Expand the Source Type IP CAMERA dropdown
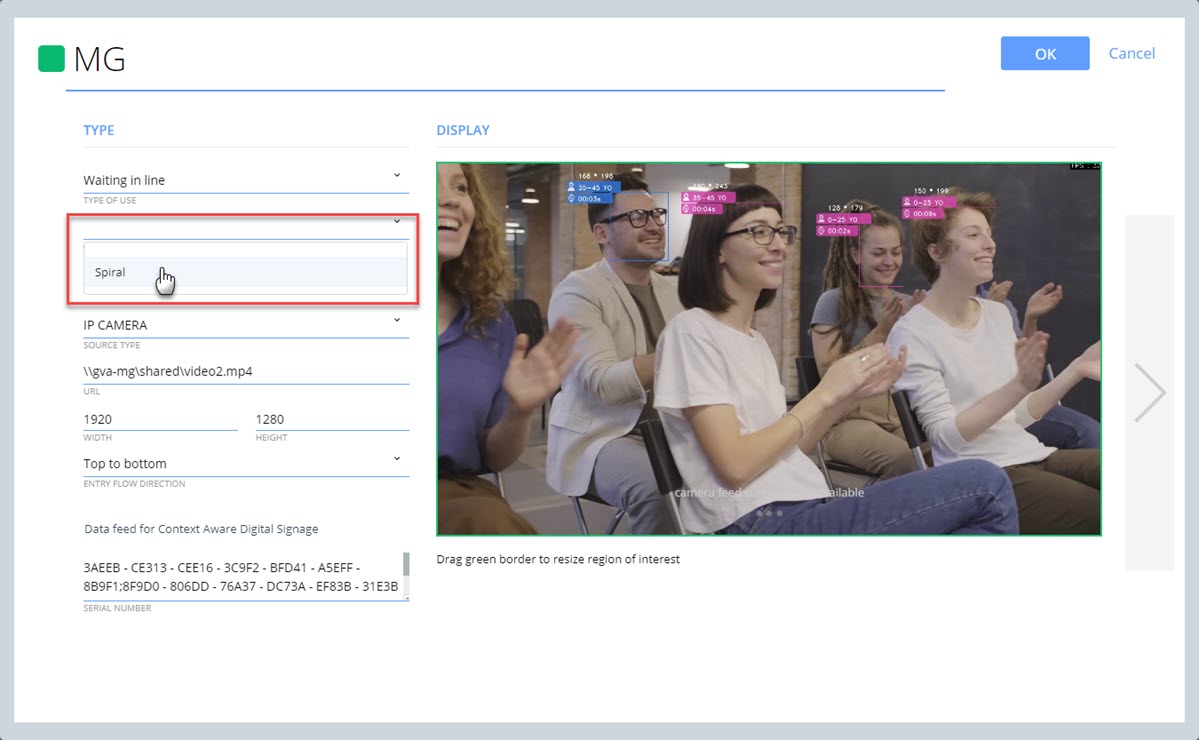The image size is (1199, 740). [x=245, y=325]
